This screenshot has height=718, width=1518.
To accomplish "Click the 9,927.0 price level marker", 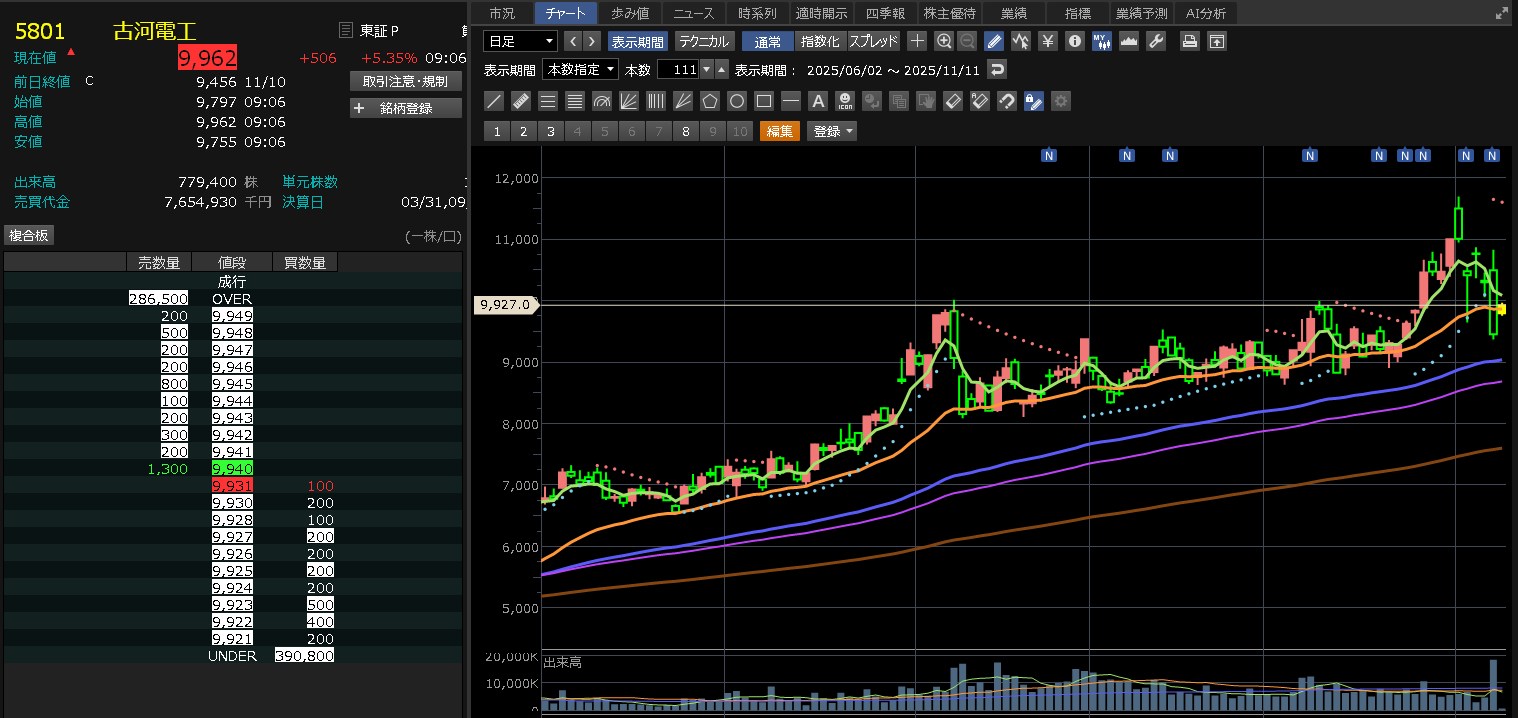I will coord(505,304).
